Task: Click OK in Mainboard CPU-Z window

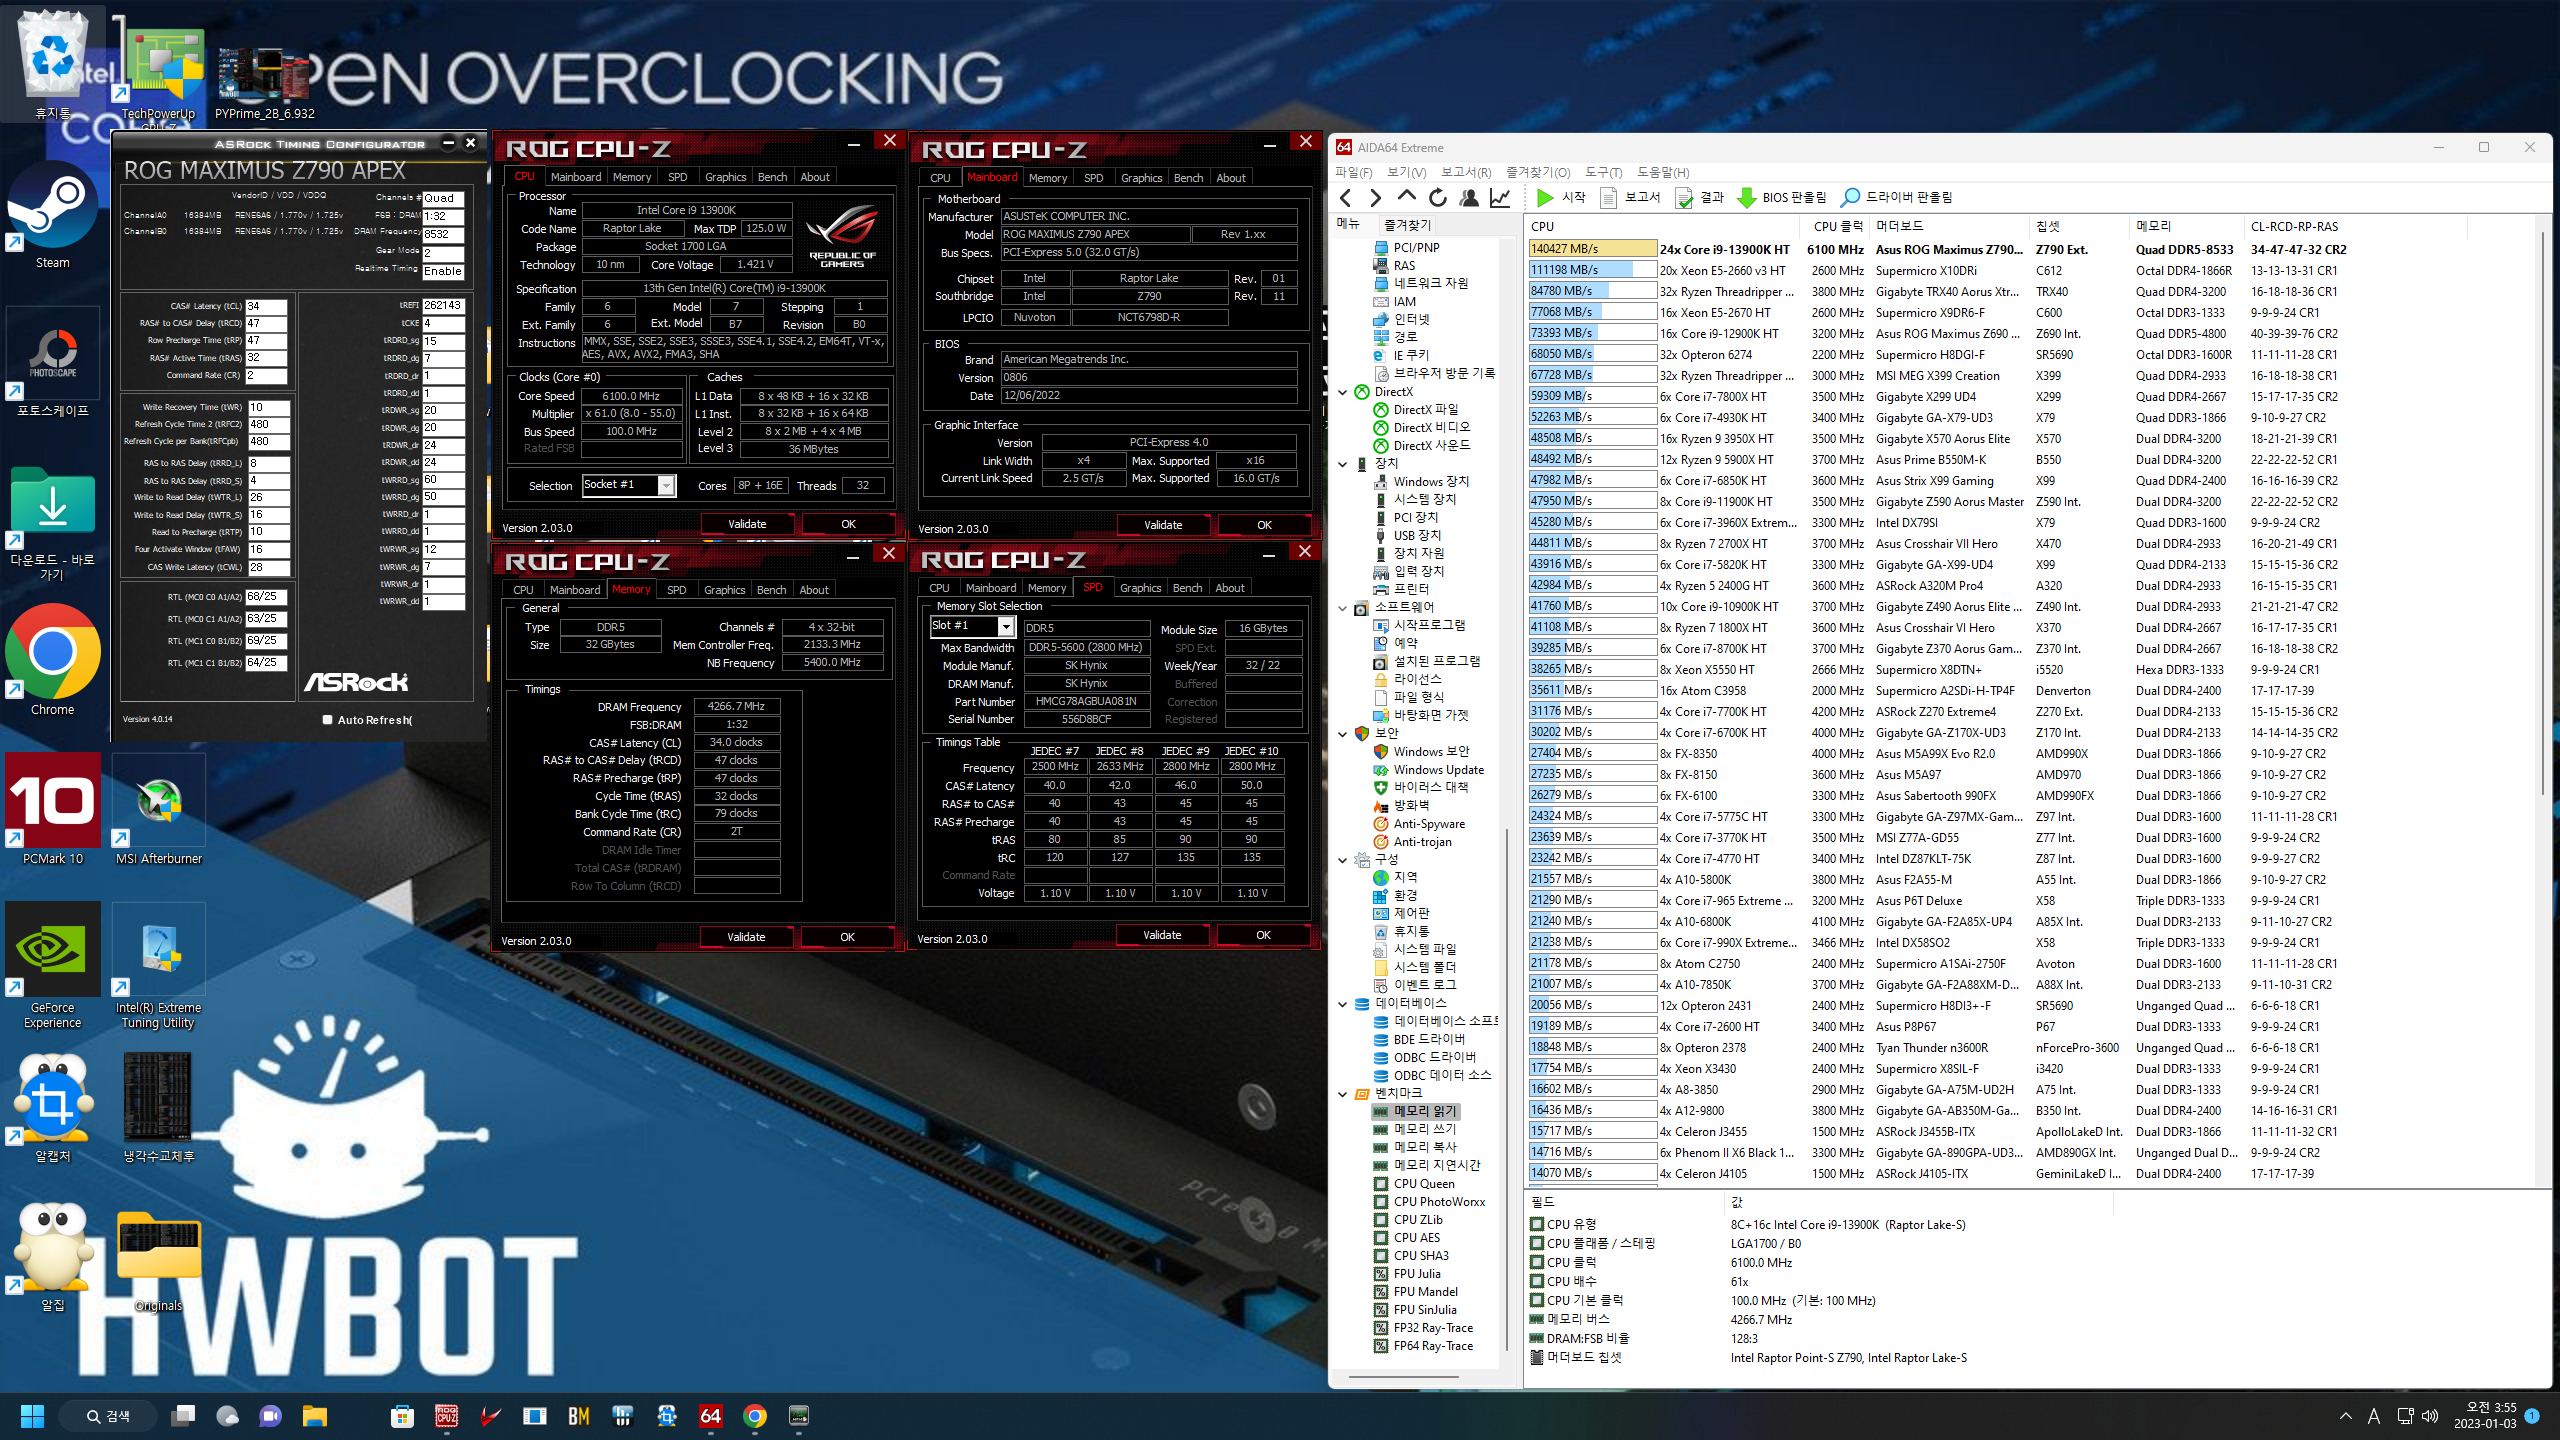Action: pos(1264,525)
